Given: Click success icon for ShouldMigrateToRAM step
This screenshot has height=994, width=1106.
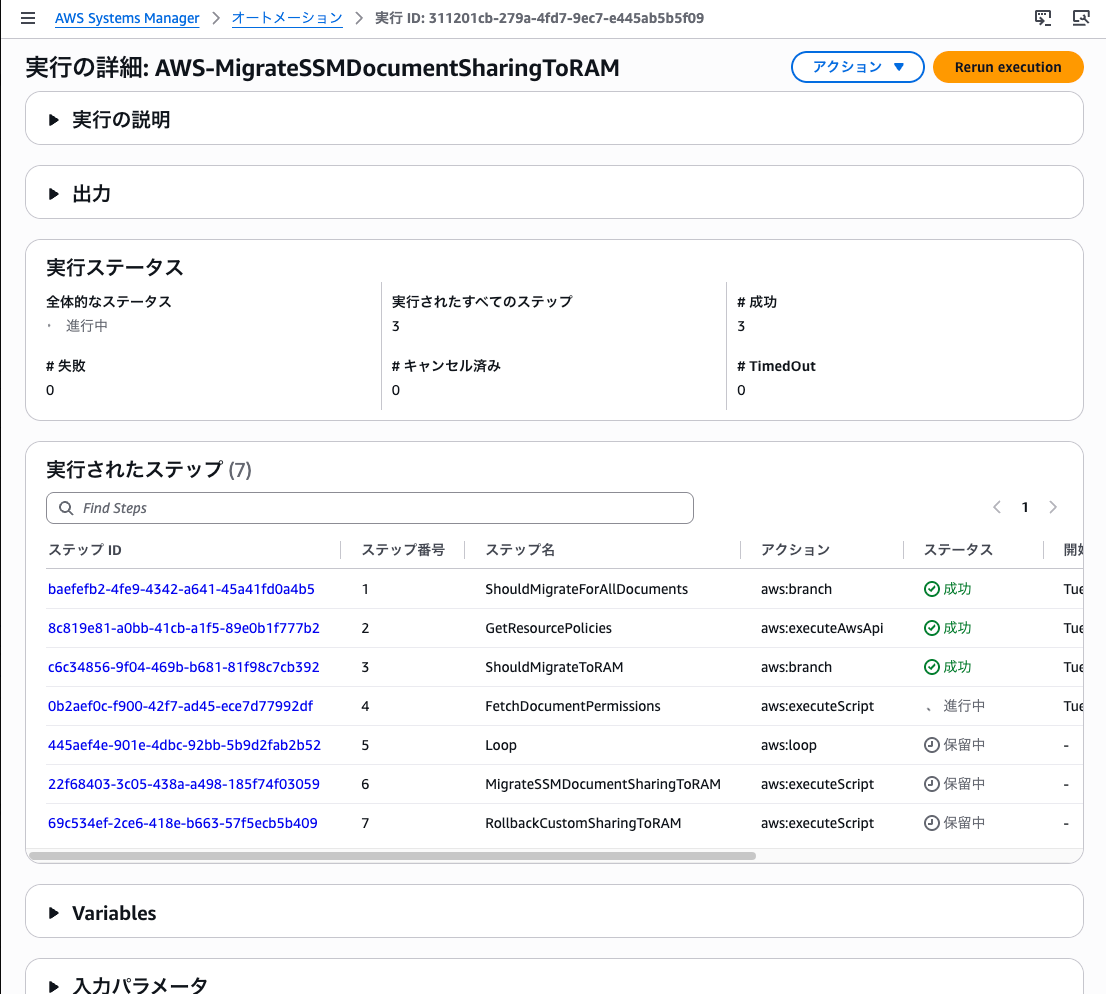Looking at the screenshot, I should (x=932, y=667).
